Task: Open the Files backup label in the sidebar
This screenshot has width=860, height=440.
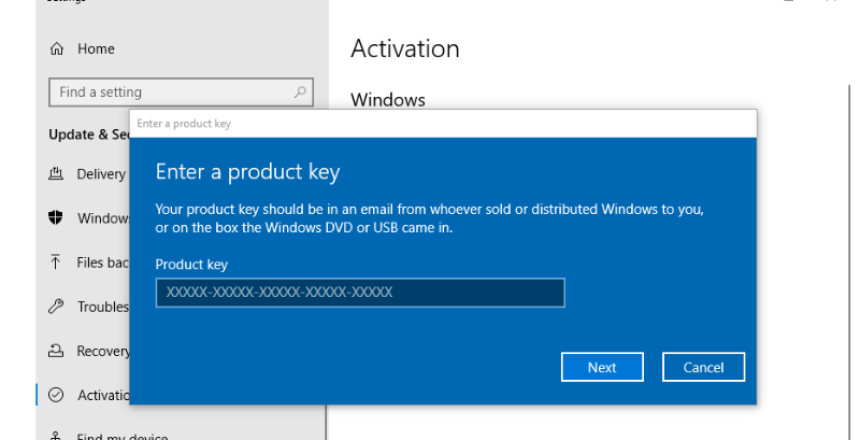Action: pos(103,262)
